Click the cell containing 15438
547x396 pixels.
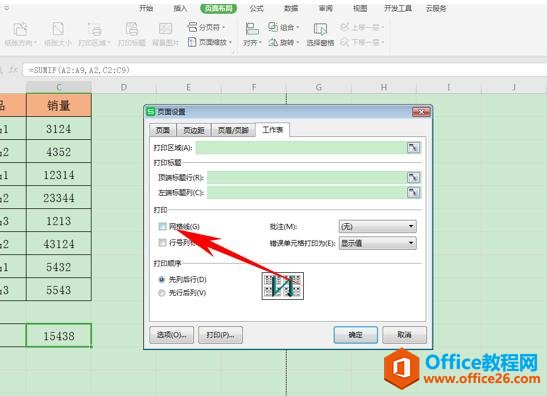[59, 336]
